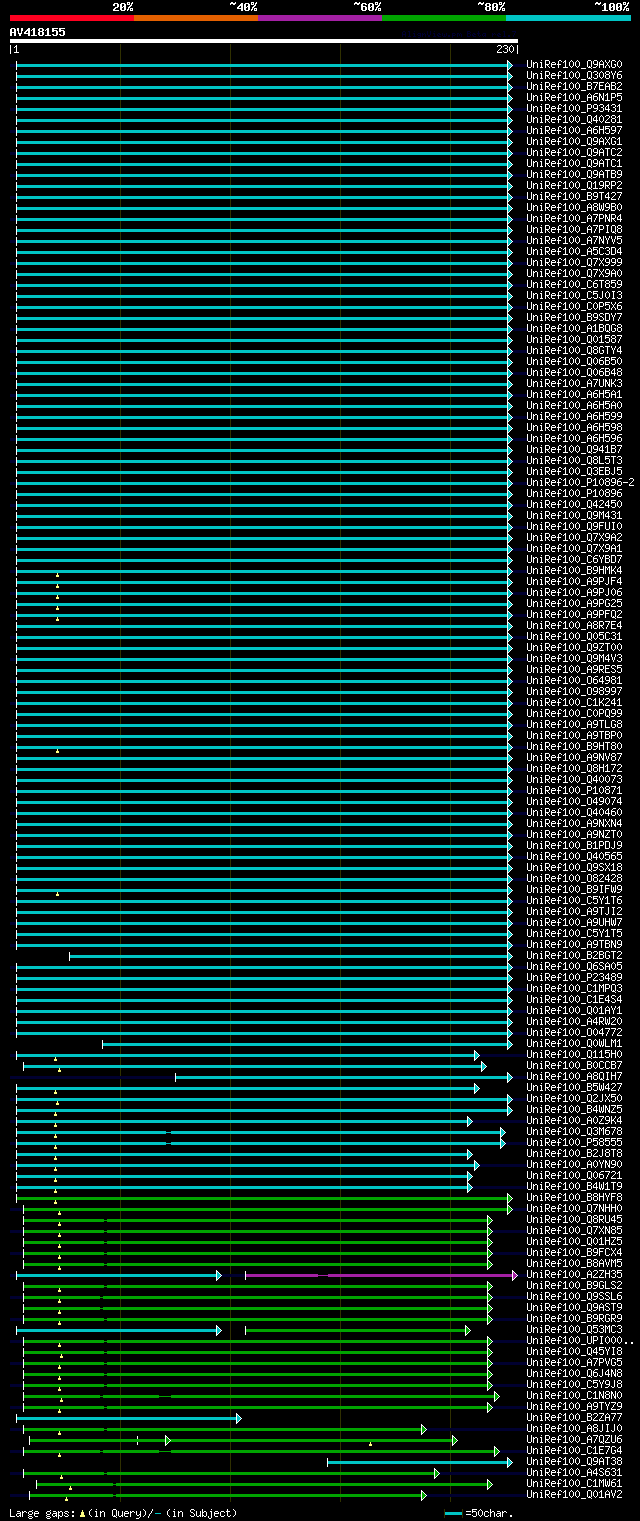Click the short cyan alignment bar for Q9AT38

421,1462
